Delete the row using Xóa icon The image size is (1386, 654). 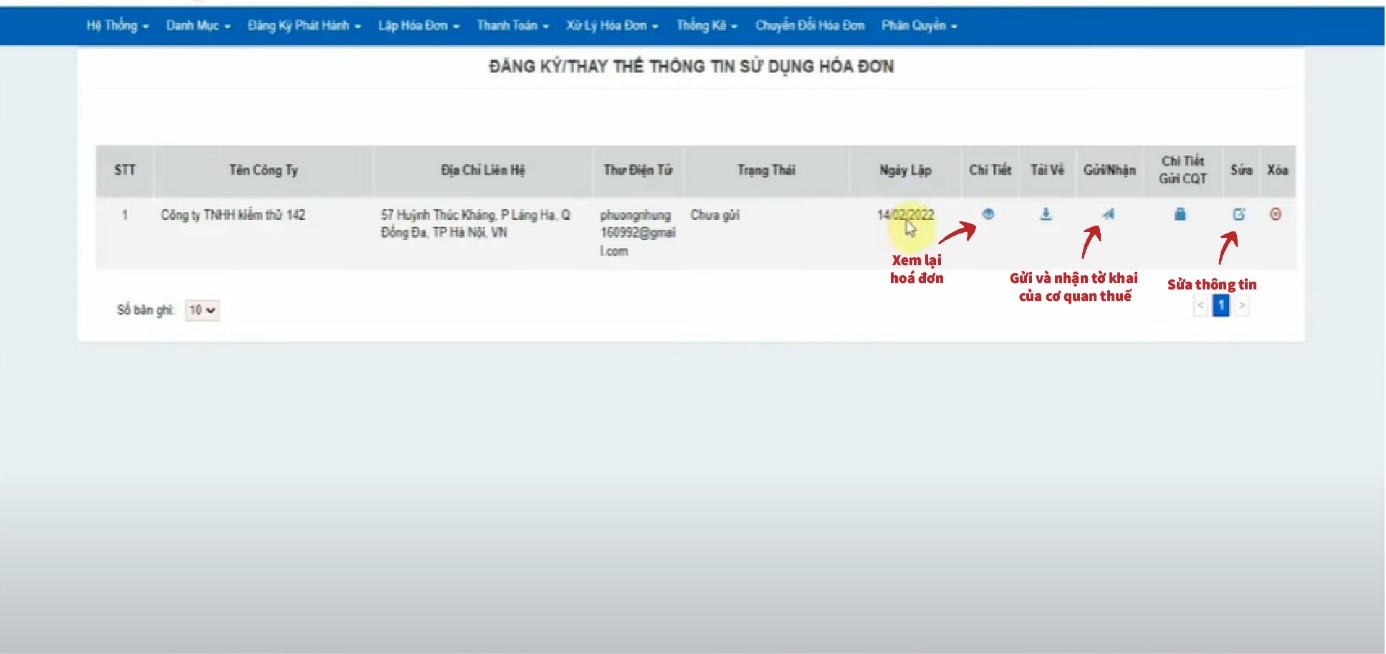click(1275, 214)
